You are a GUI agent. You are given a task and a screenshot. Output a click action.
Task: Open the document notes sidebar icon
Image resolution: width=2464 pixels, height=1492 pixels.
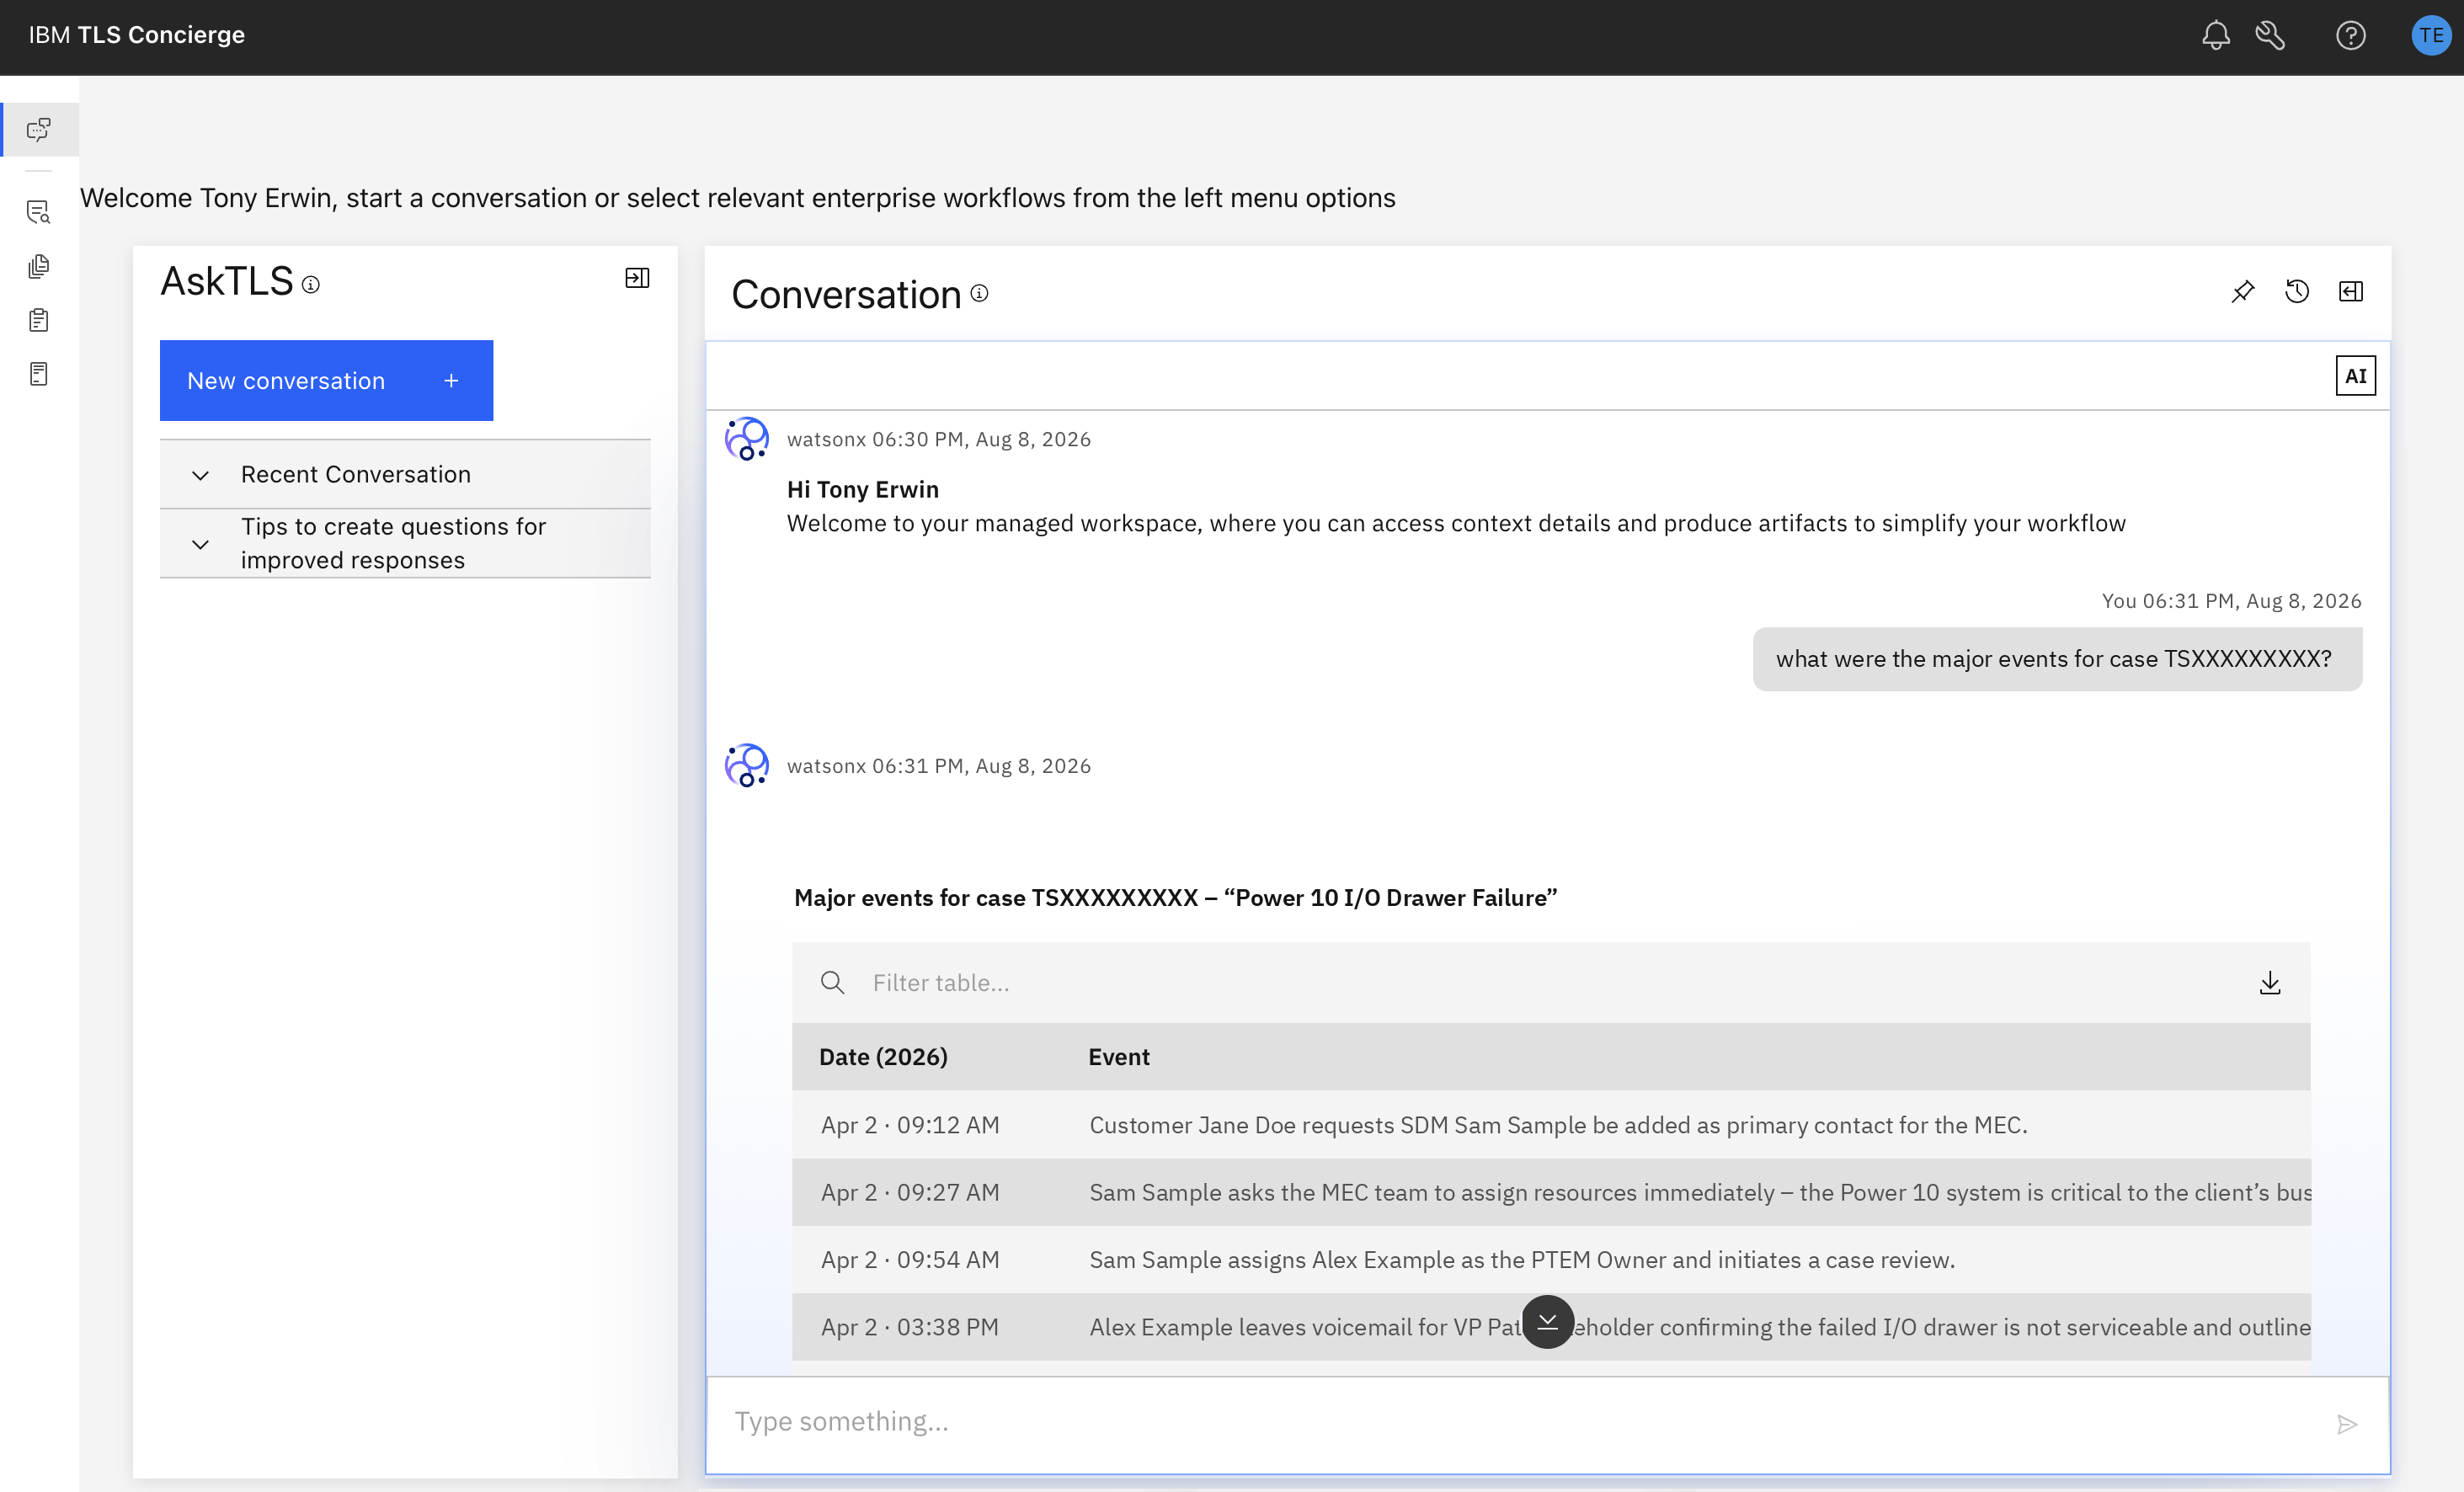39,374
